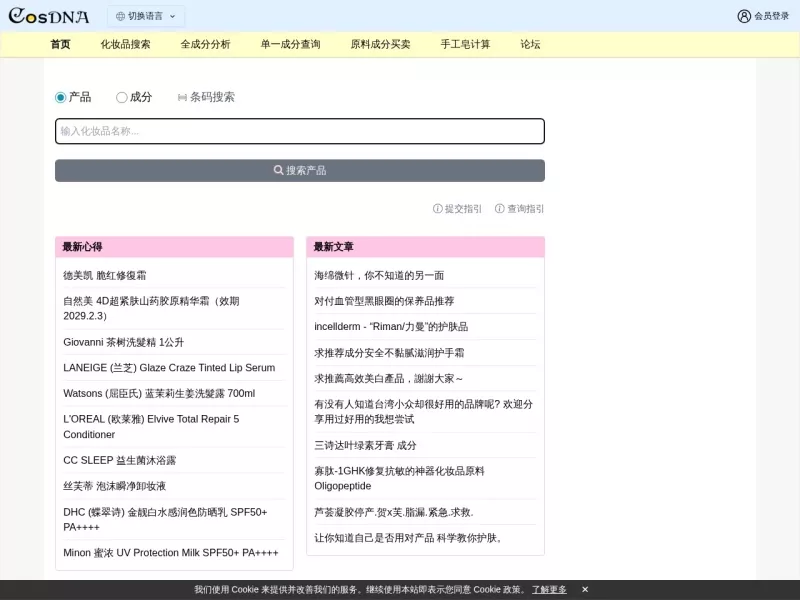Open the 化妆品搜索 menu item
This screenshot has height=600, width=800.
pyautogui.click(x=126, y=44)
